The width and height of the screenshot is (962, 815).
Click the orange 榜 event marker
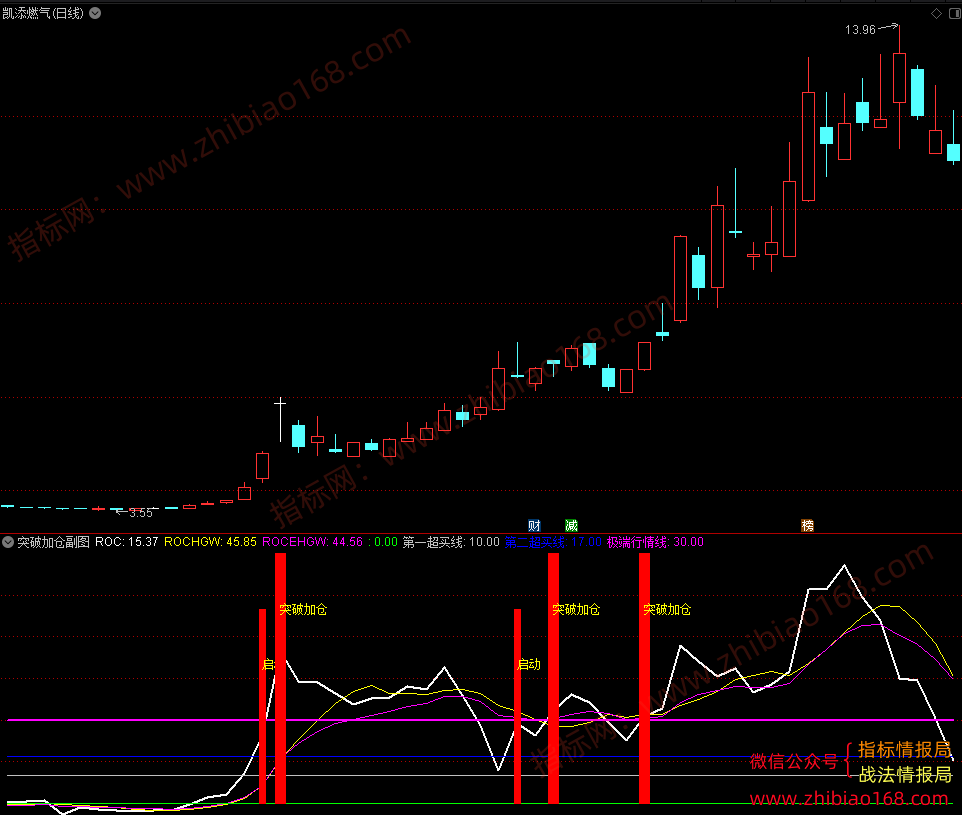(807, 525)
